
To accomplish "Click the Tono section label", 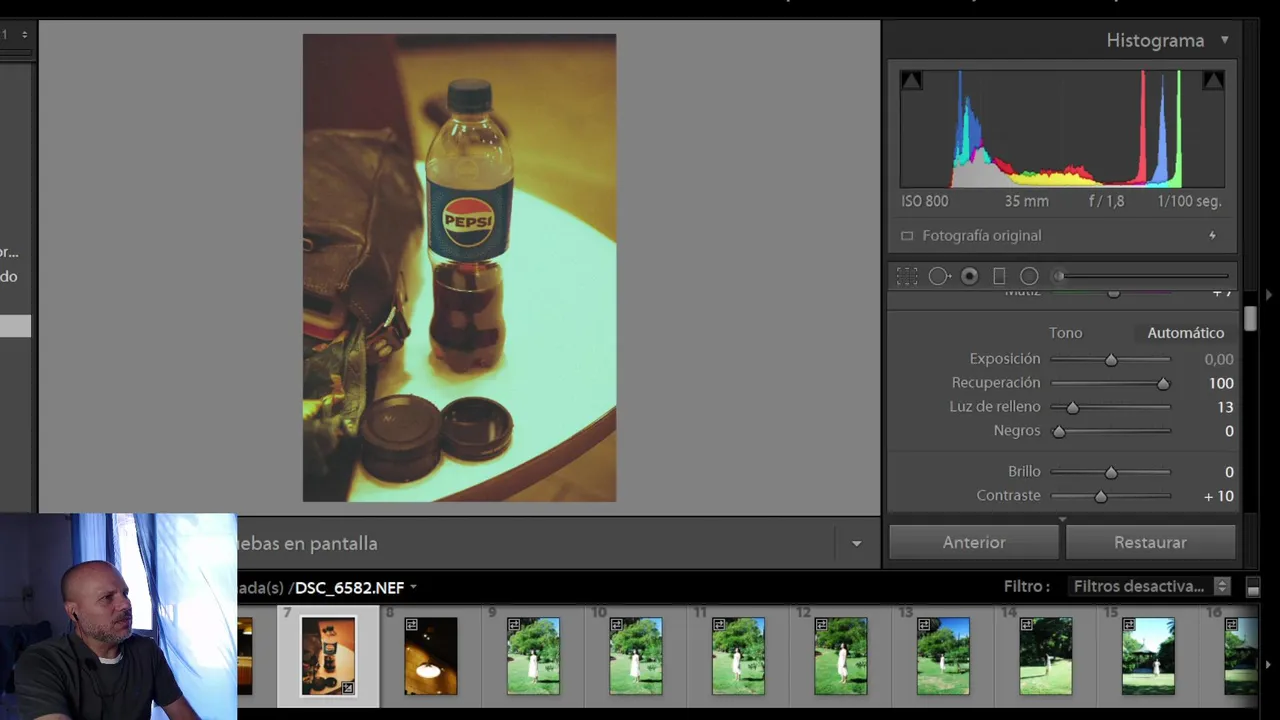I will (x=1065, y=333).
